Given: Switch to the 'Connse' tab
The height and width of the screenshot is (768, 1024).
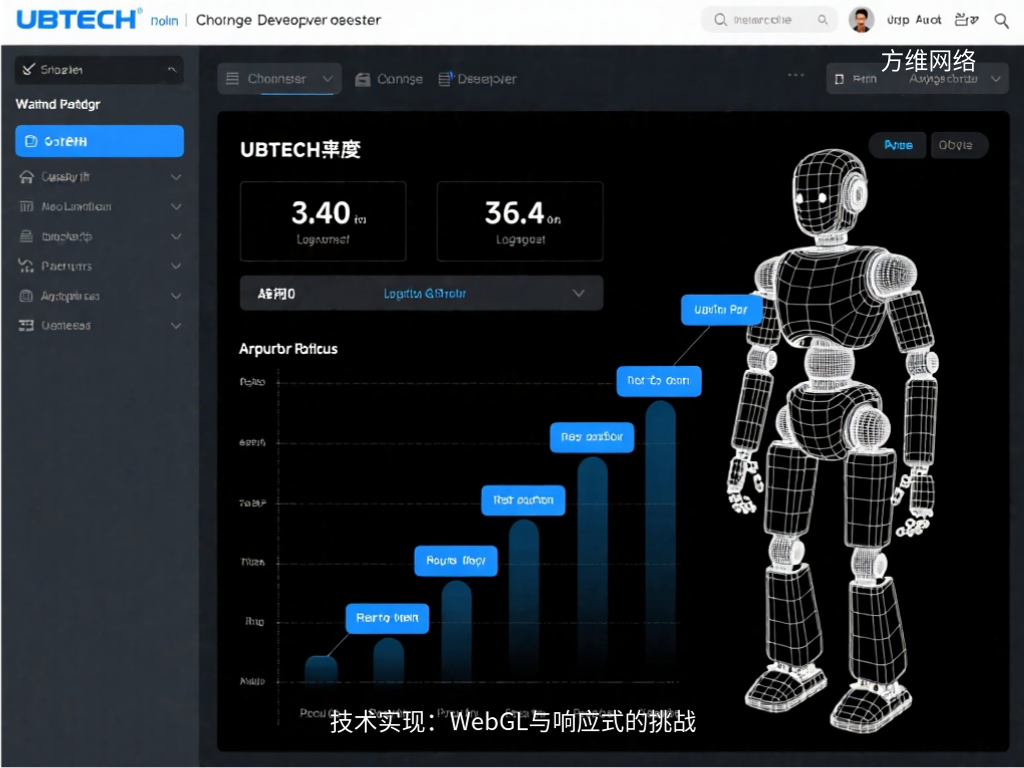Looking at the screenshot, I should [389, 80].
